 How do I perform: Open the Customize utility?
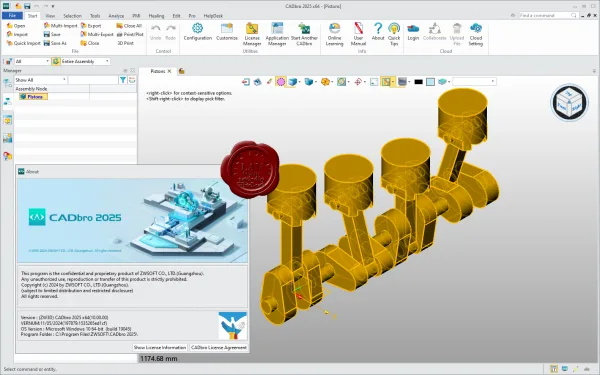click(x=227, y=31)
